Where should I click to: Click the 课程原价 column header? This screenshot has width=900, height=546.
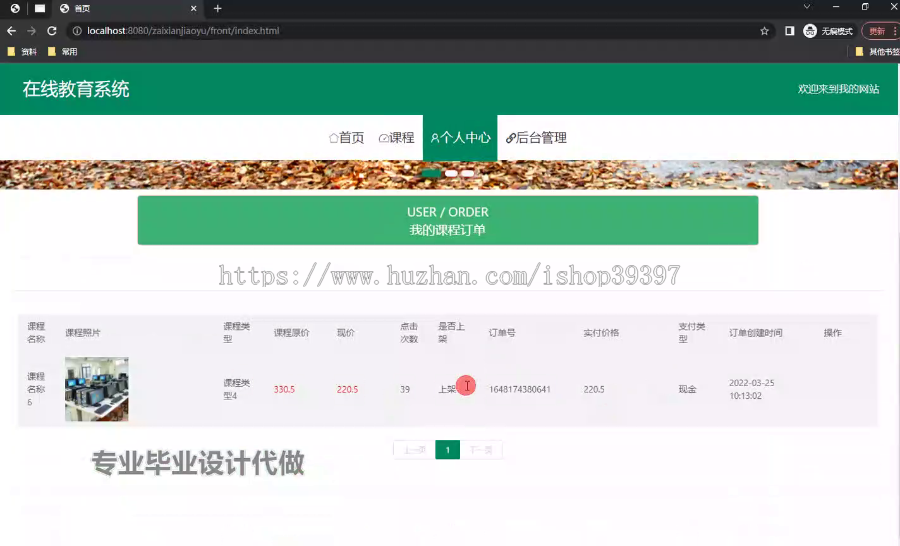pos(292,332)
